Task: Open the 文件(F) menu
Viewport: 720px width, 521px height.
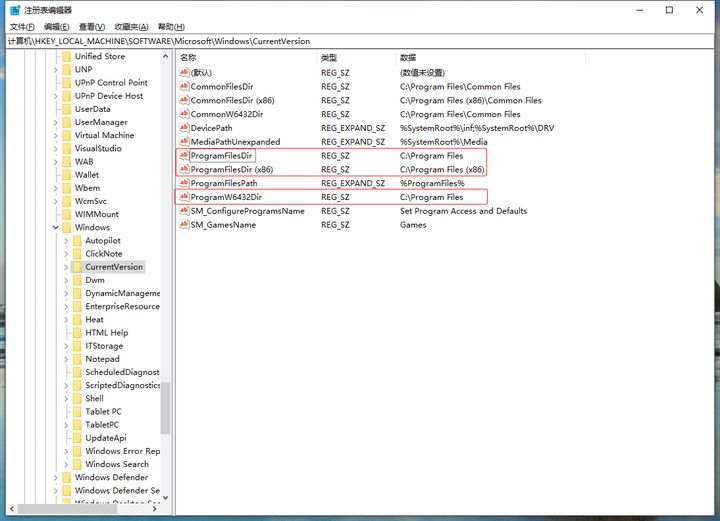Action: [x=22, y=27]
